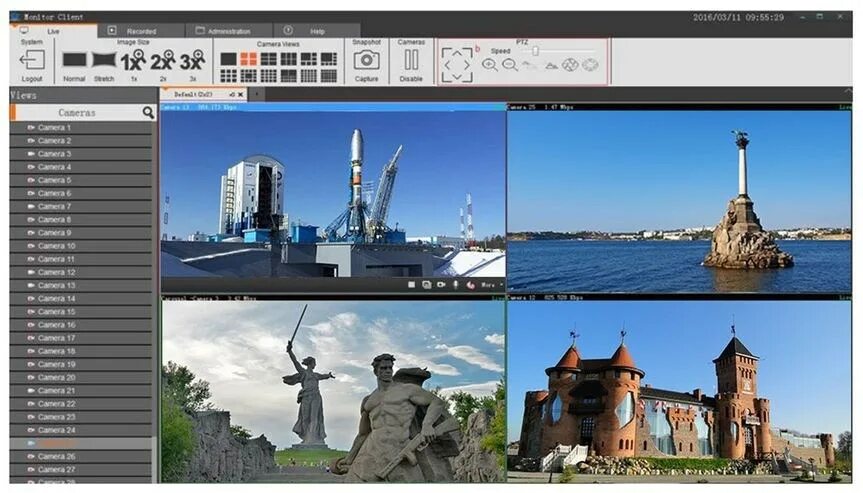This screenshot has width=863, height=493.
Task: Click the snapshot icon in the pane toolbar
Action: (426, 284)
